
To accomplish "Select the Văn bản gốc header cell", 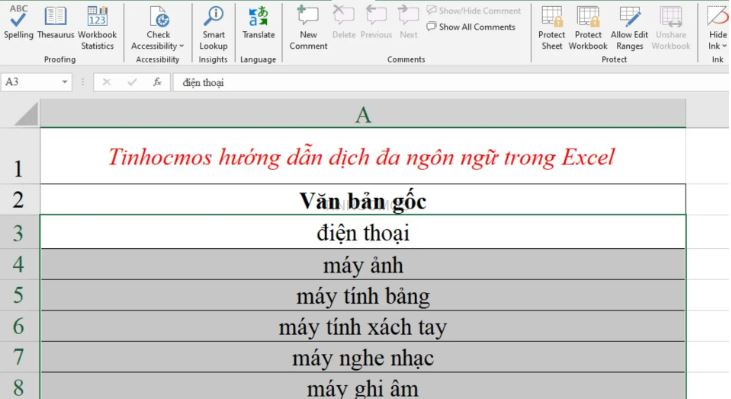I will (363, 200).
